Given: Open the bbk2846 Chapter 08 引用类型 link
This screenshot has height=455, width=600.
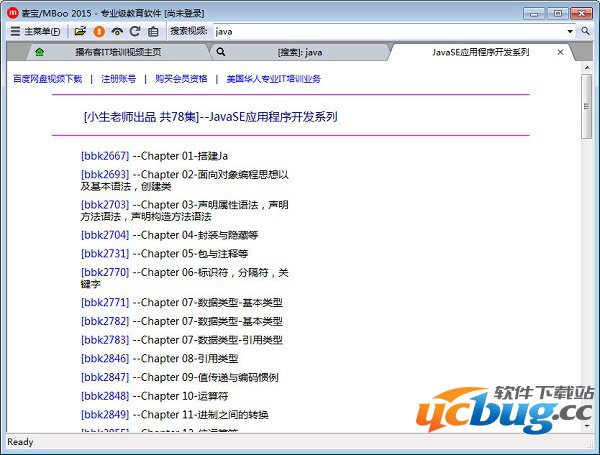Looking at the screenshot, I should 105,358.
